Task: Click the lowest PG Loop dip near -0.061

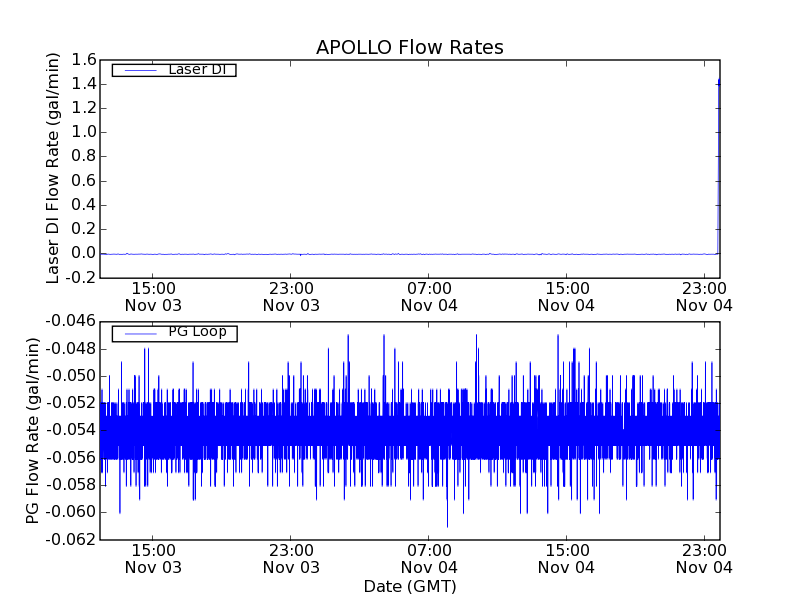Action: (x=447, y=522)
